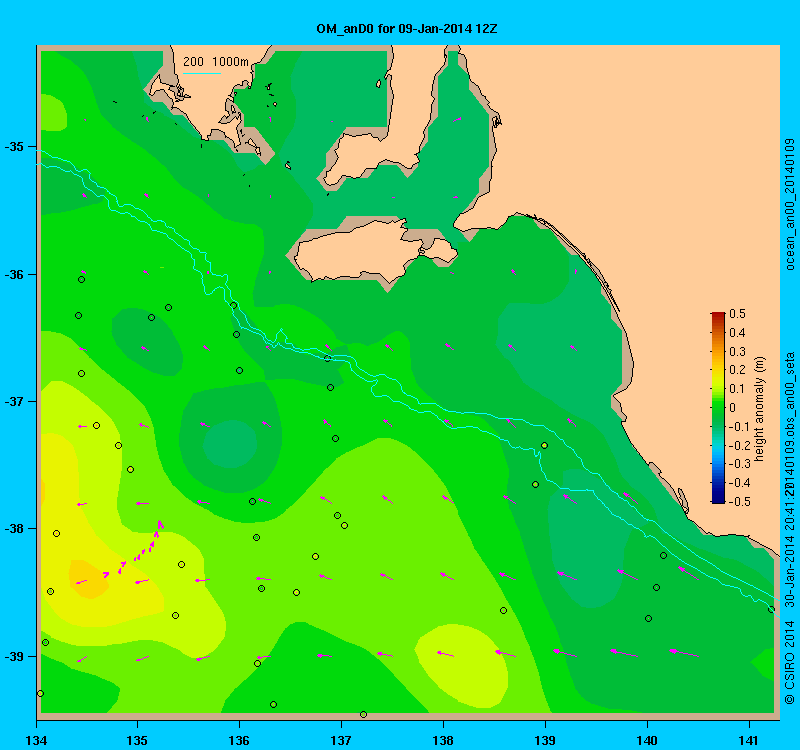Image resolution: width=800 pixels, height=750 pixels.
Task: Click the title "OM_anD0 for 09-Jan-2014 12Z"
Action: (407, 29)
